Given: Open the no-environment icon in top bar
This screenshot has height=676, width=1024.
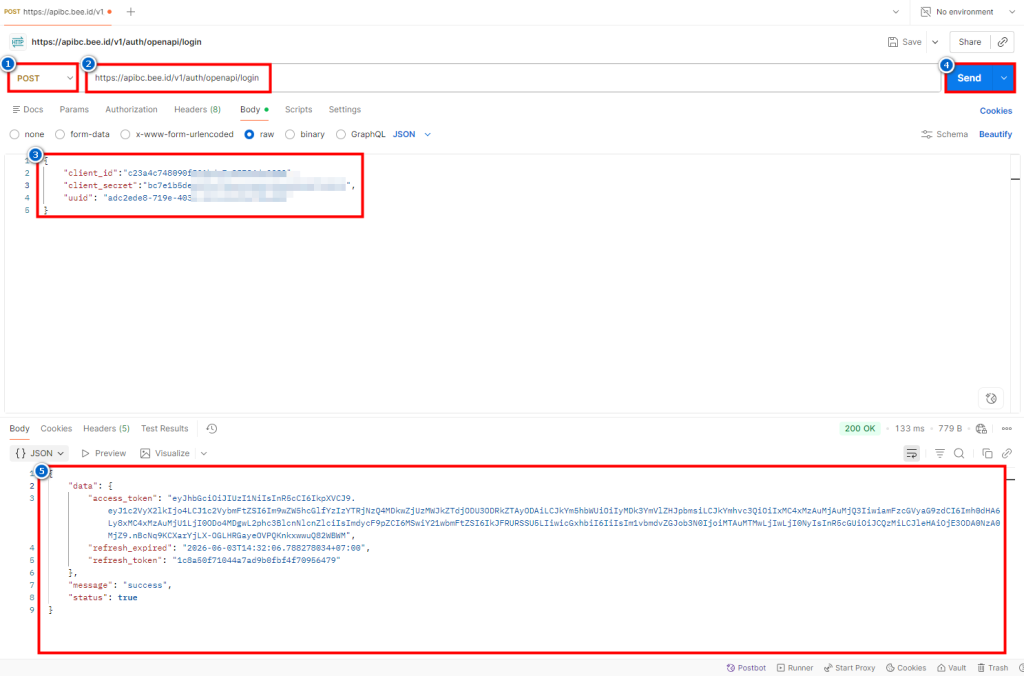Looking at the screenshot, I should (925, 12).
